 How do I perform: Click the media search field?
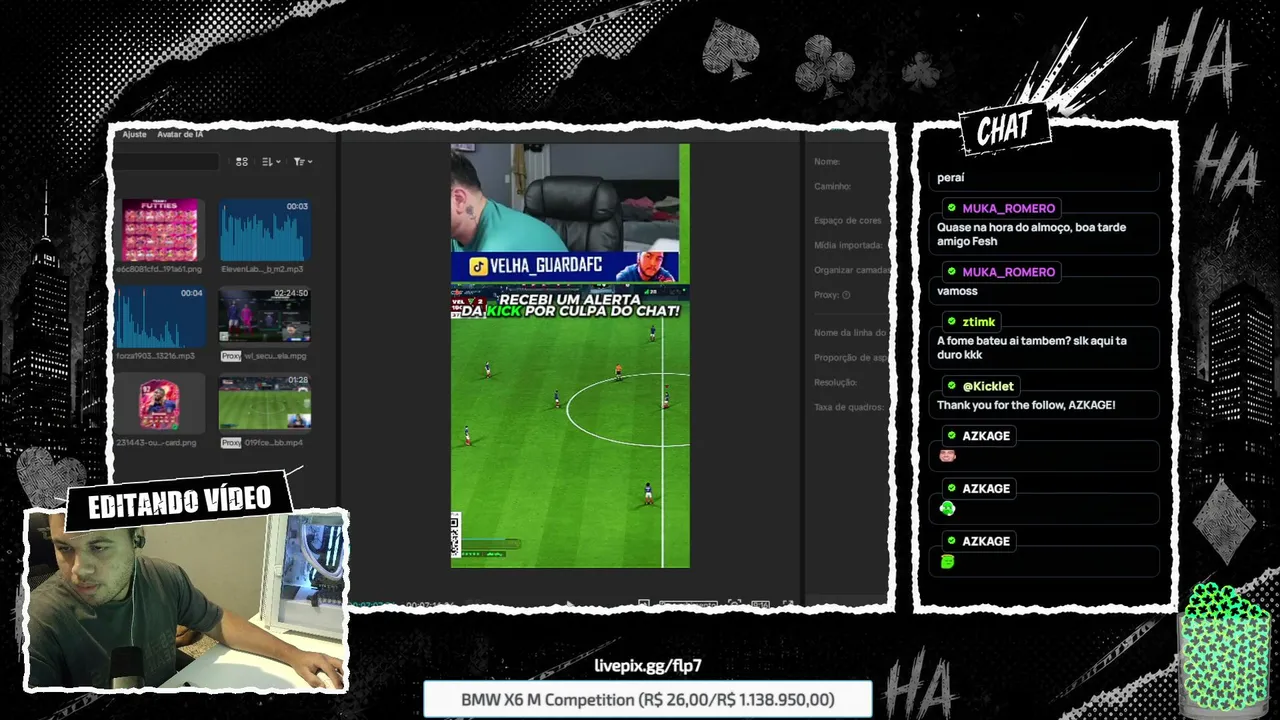pyautogui.click(x=166, y=161)
